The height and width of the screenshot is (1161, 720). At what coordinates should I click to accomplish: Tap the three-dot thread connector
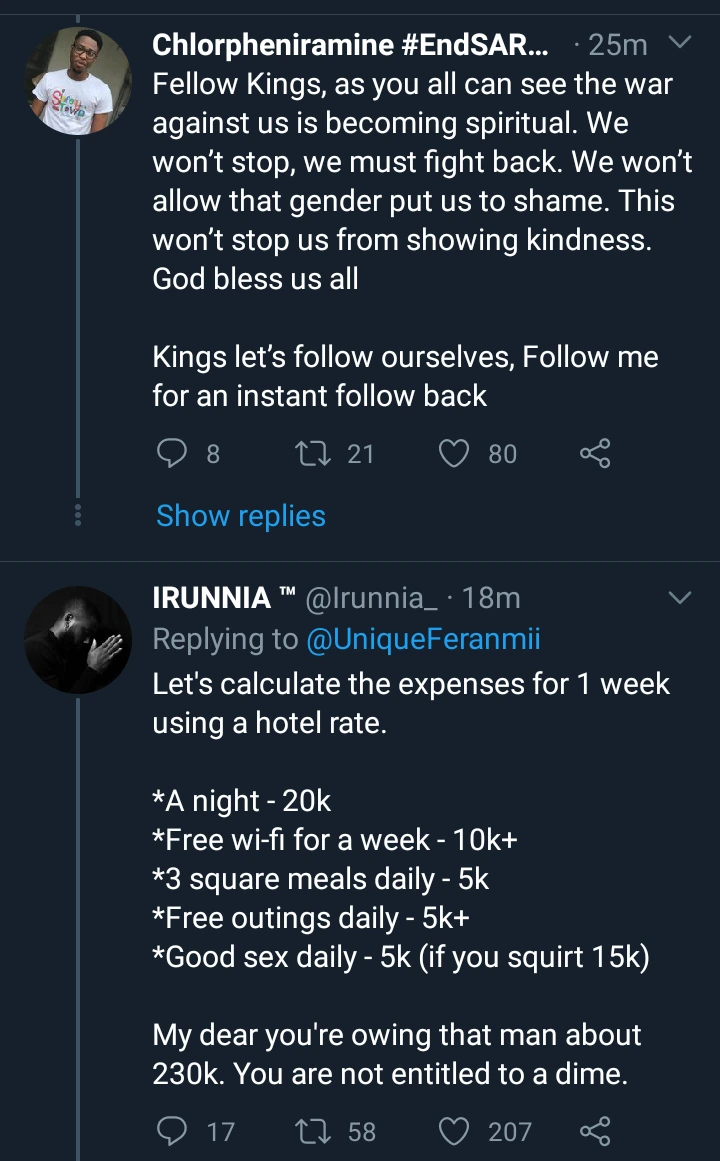79,516
